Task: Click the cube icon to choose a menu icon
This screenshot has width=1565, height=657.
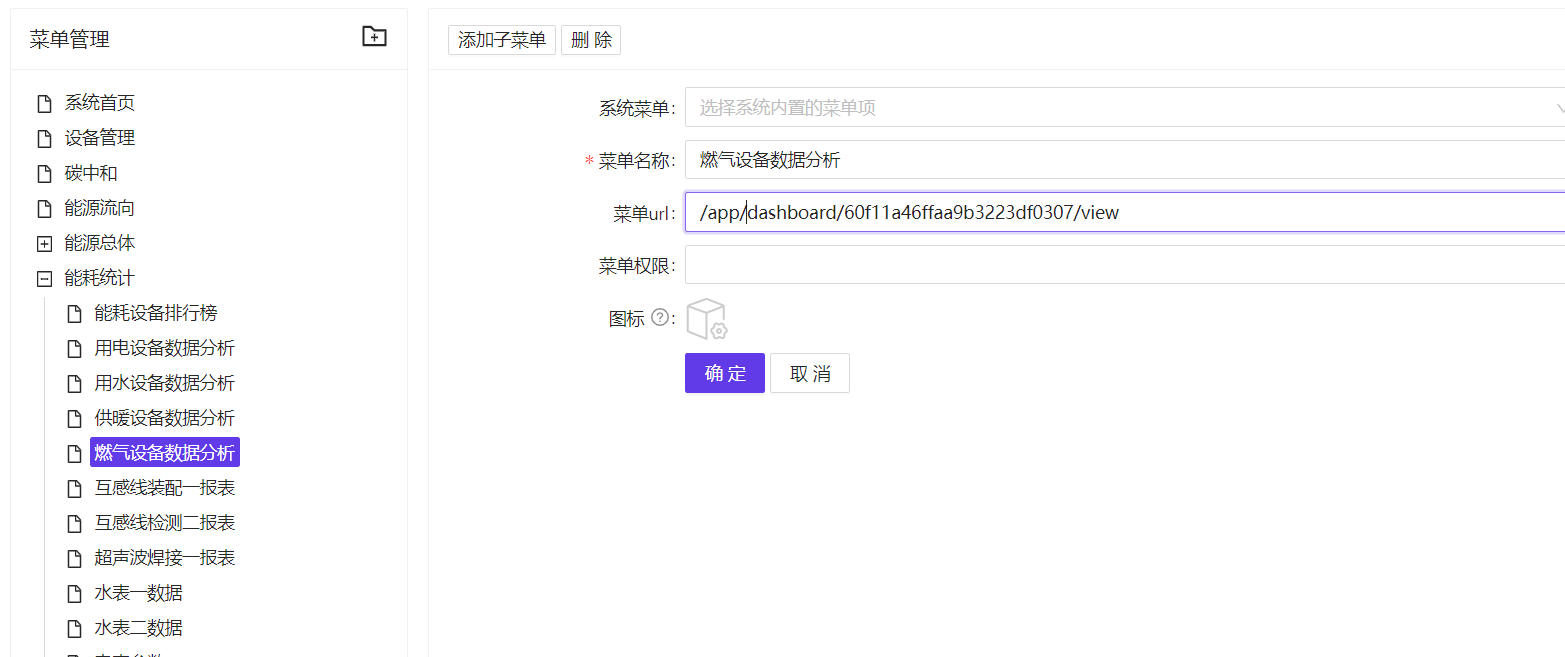Action: tap(708, 319)
